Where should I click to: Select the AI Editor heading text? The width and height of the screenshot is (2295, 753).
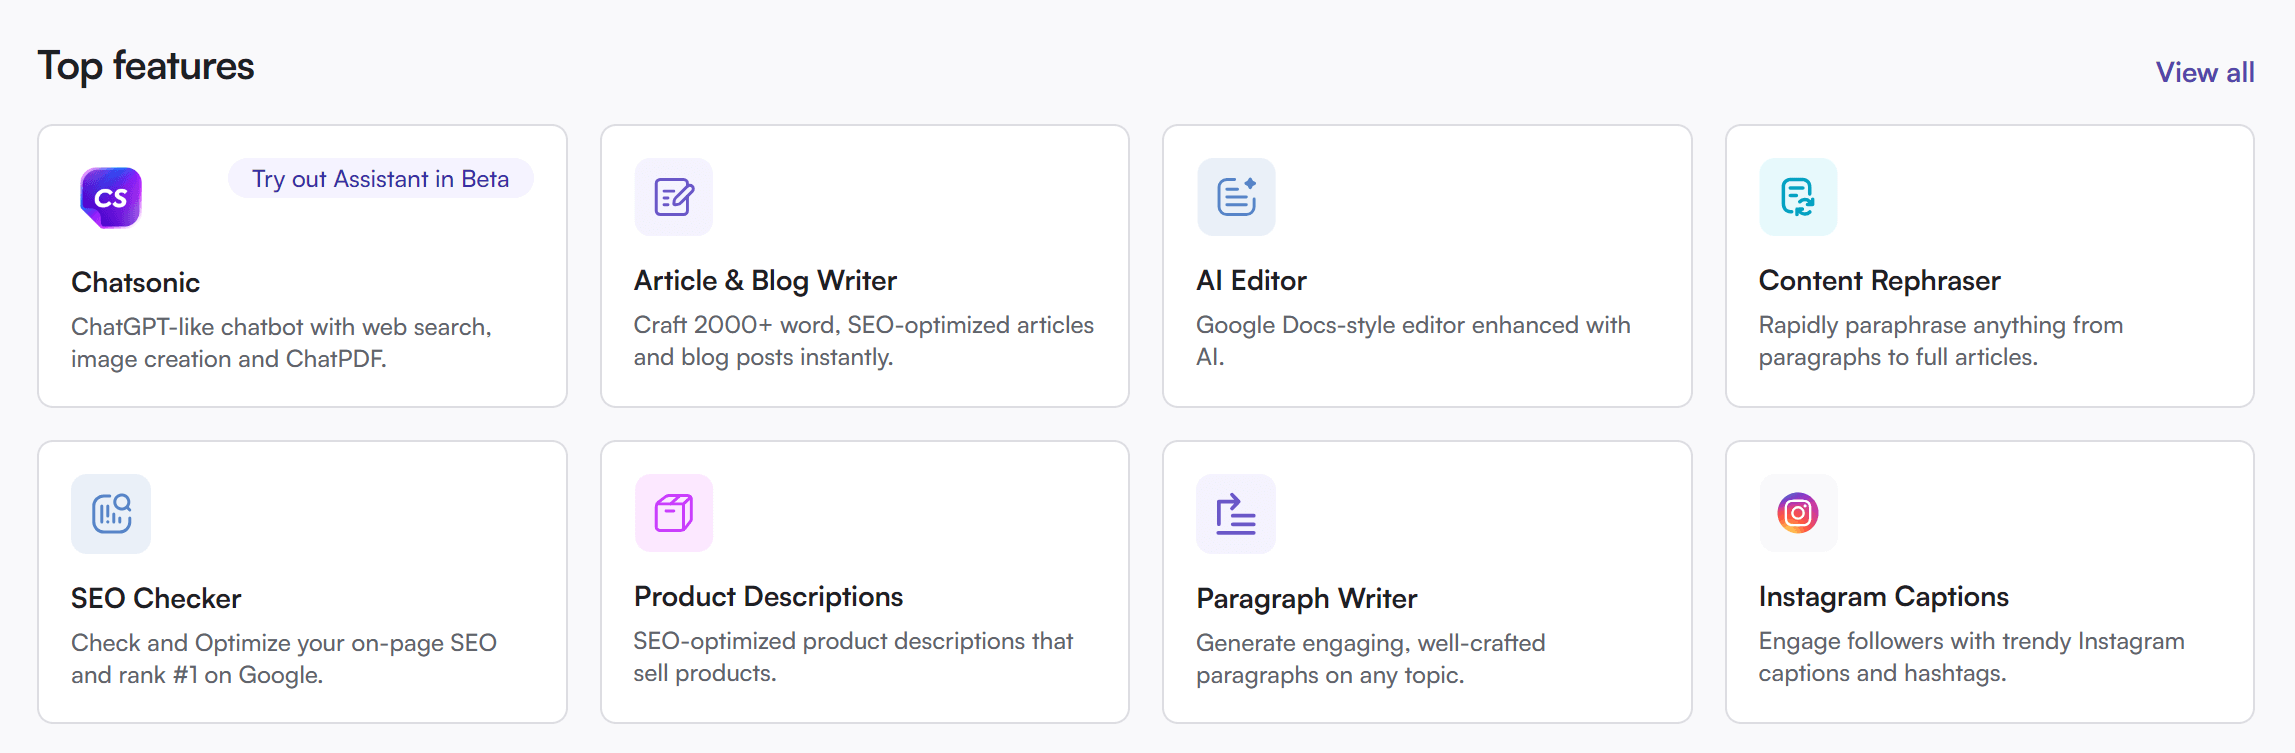point(1251,281)
